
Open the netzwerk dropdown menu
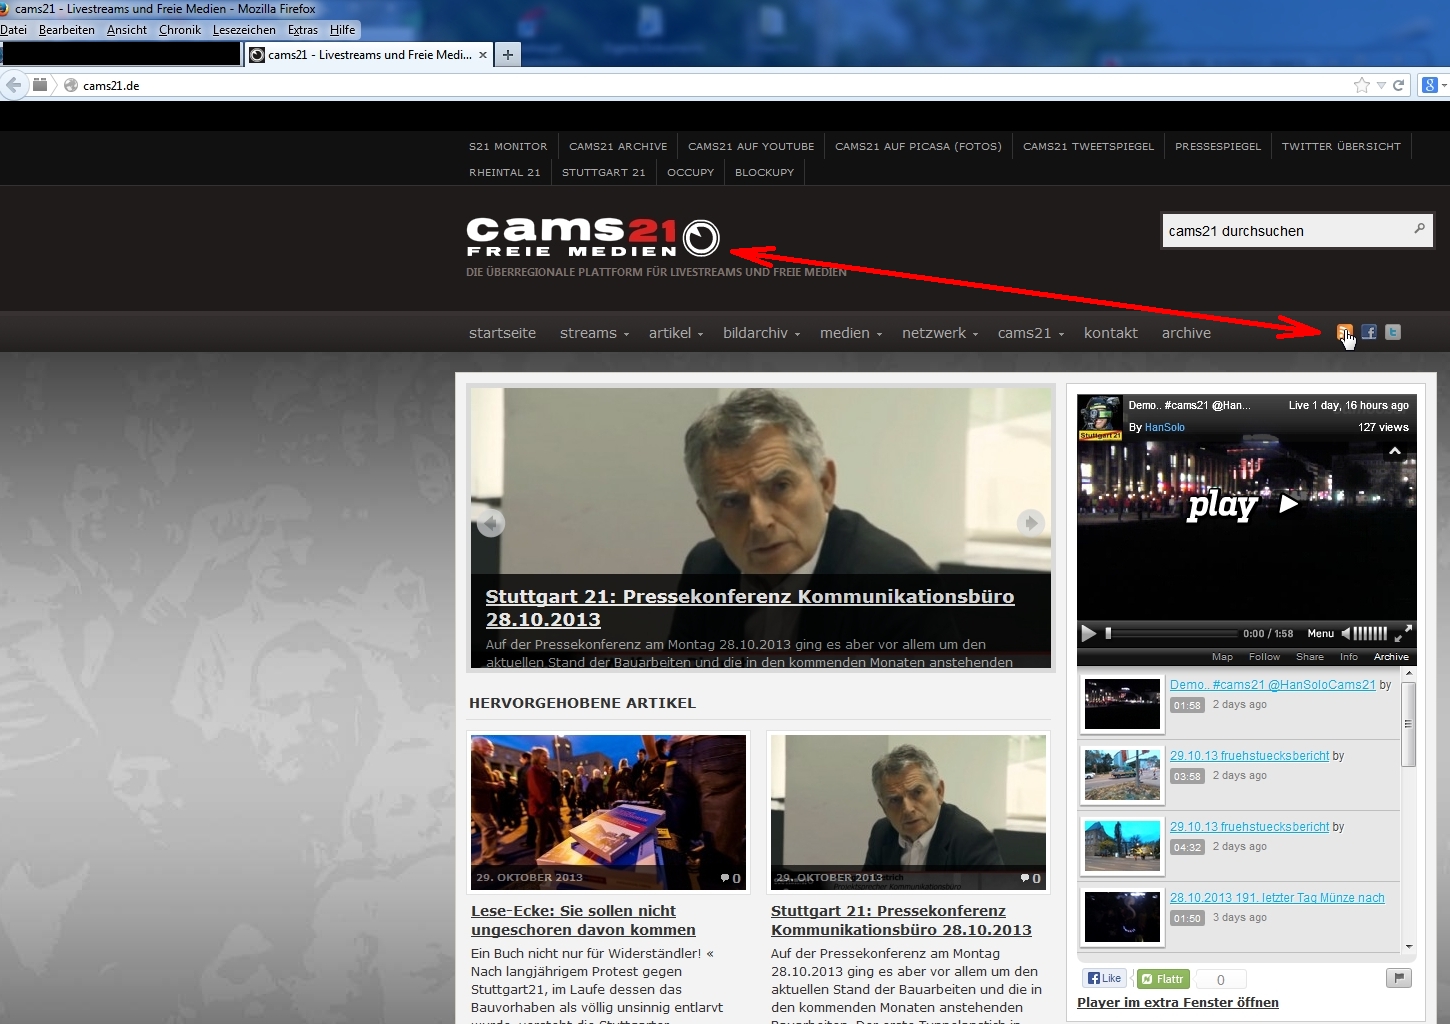pos(939,333)
